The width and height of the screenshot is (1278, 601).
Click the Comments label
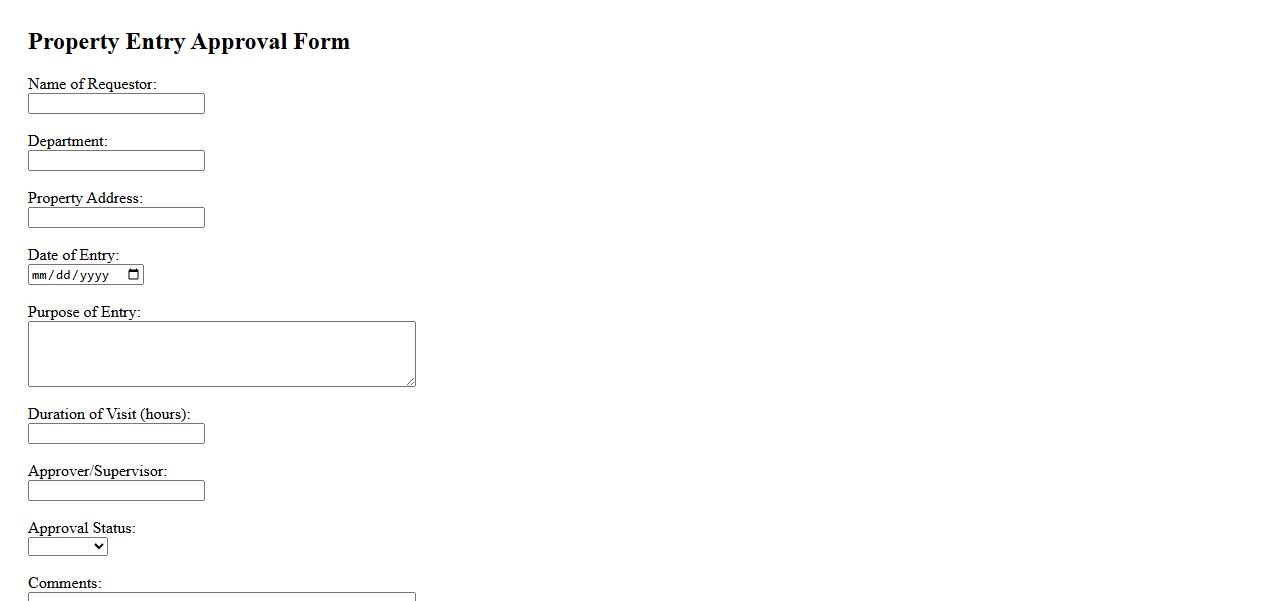(65, 583)
